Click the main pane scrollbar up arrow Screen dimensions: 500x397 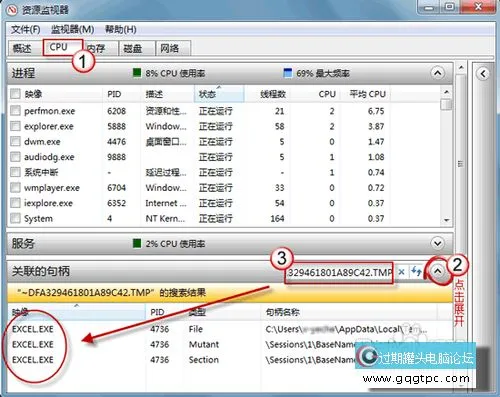461,68
